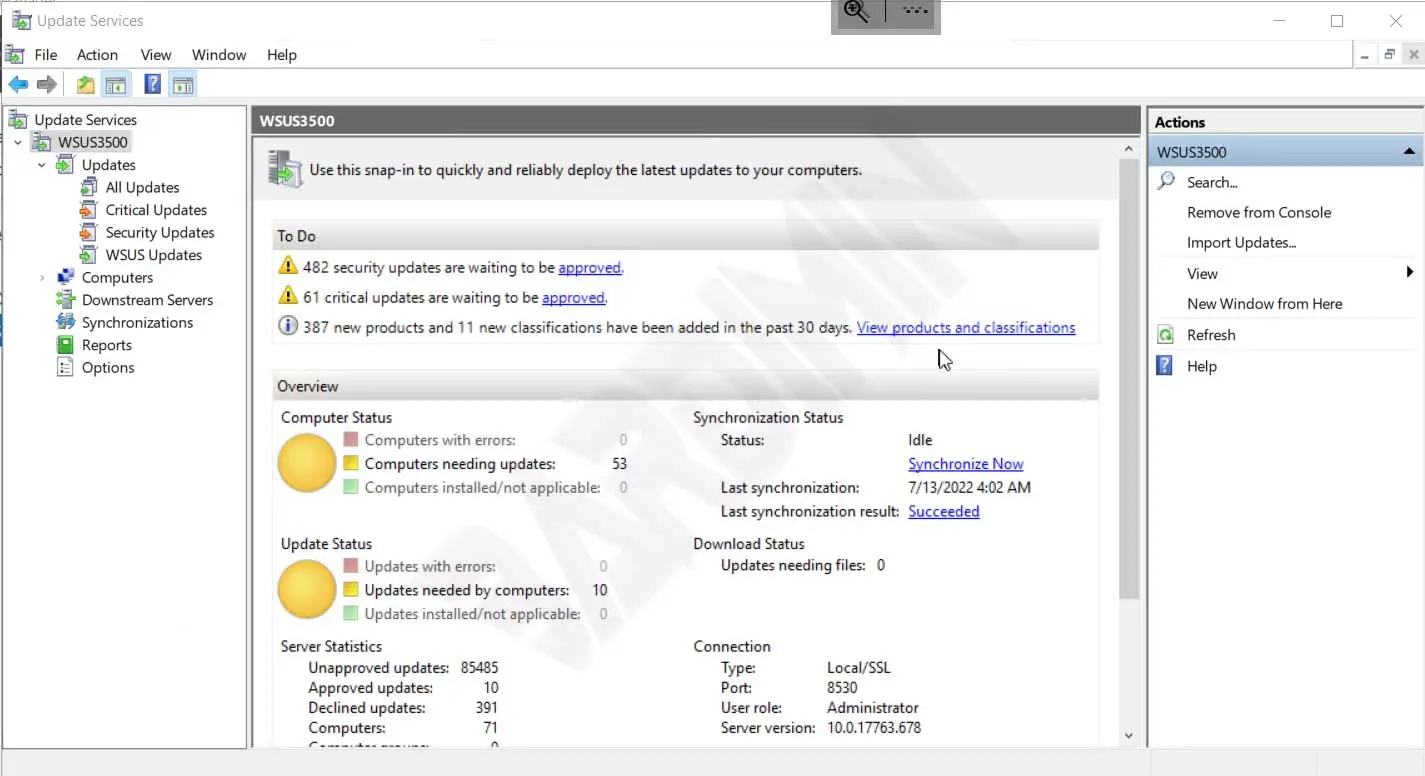Open the Window menu
This screenshot has height=776, width=1425.
click(x=218, y=55)
